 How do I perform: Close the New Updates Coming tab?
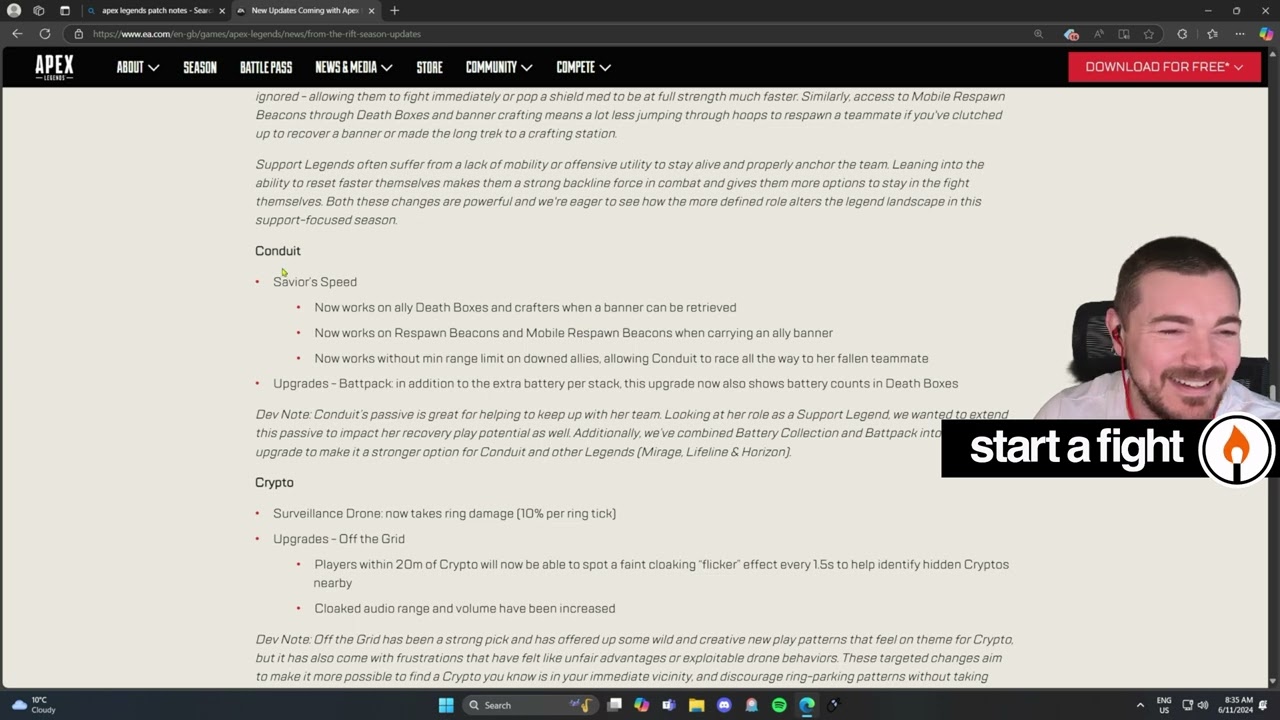tap(372, 10)
